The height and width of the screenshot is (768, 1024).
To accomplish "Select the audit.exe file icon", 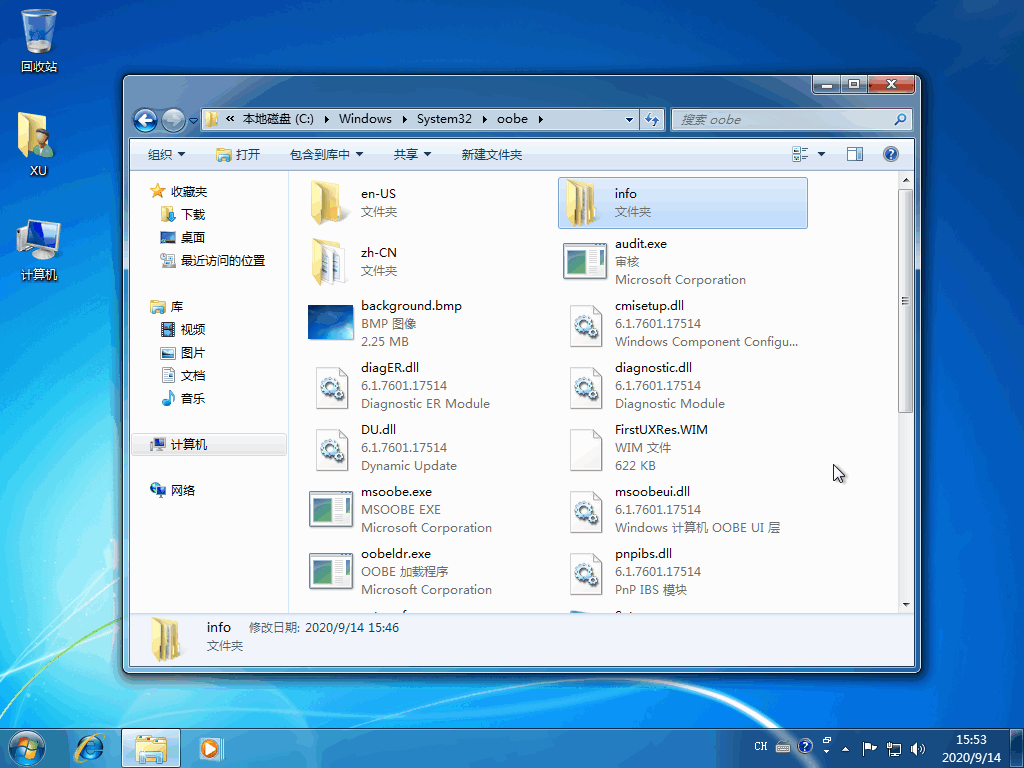I will click(584, 261).
